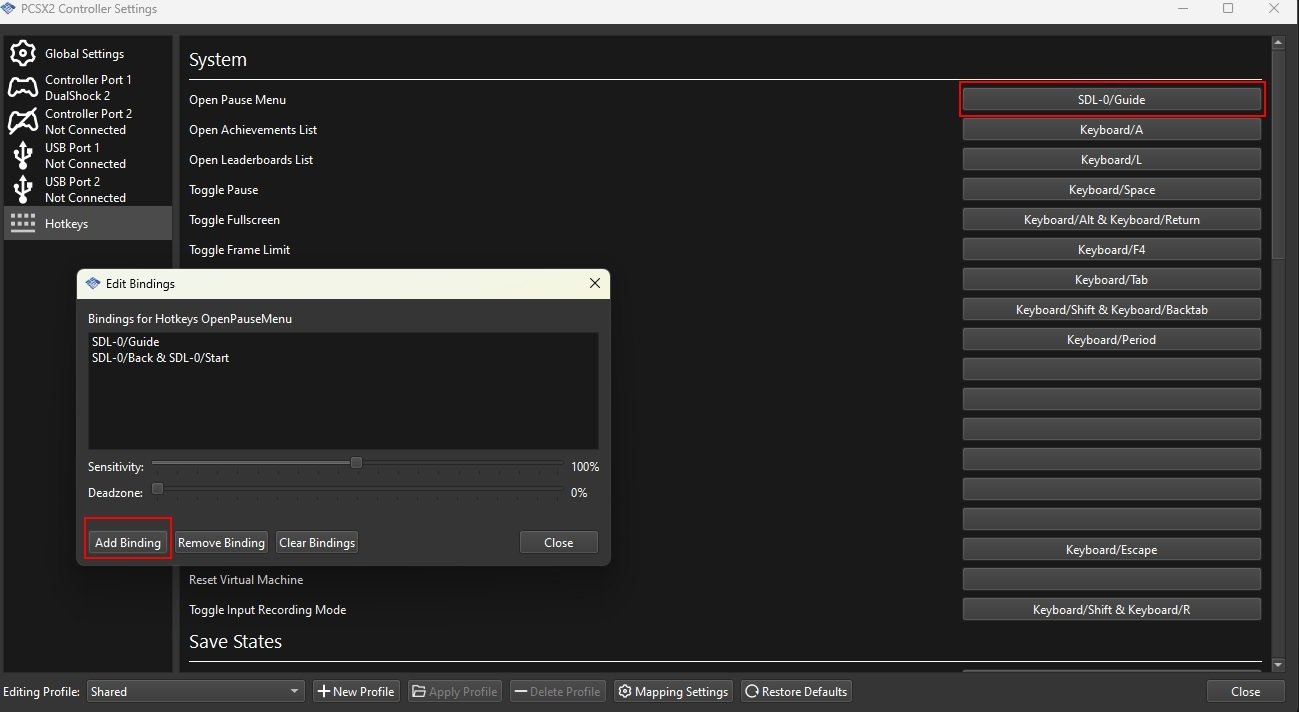The image size is (1299, 712).
Task: Adjust the Sensitivity slider handle
Action: (x=356, y=463)
